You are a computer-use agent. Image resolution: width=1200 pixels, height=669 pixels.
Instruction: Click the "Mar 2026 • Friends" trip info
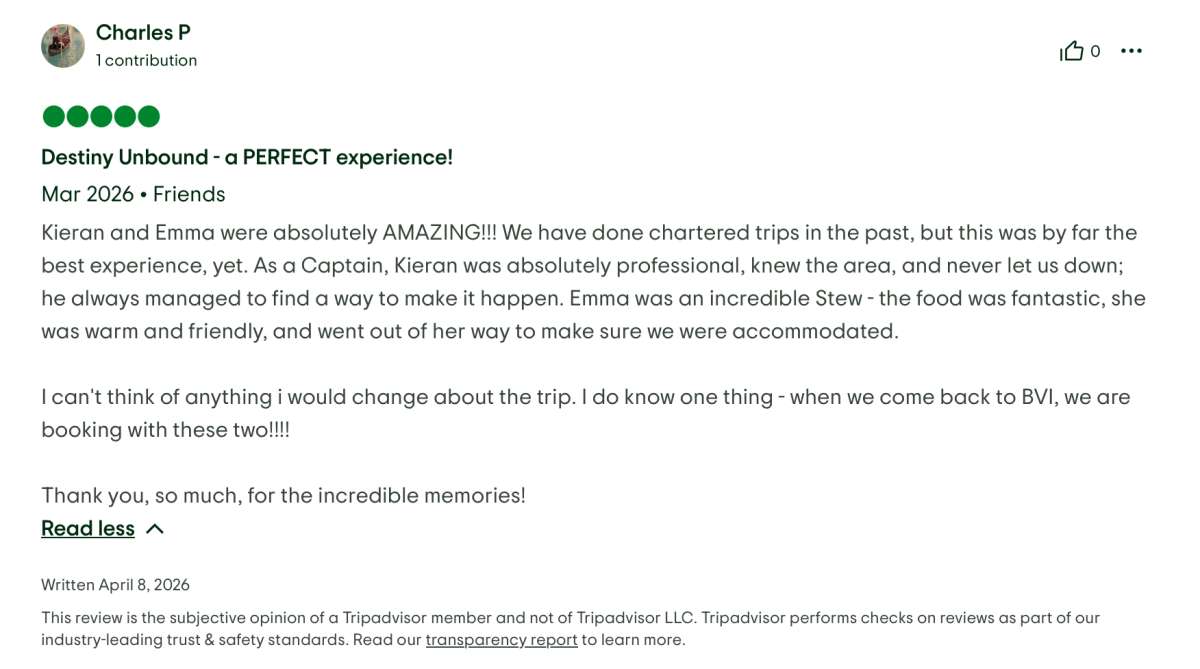[133, 194]
